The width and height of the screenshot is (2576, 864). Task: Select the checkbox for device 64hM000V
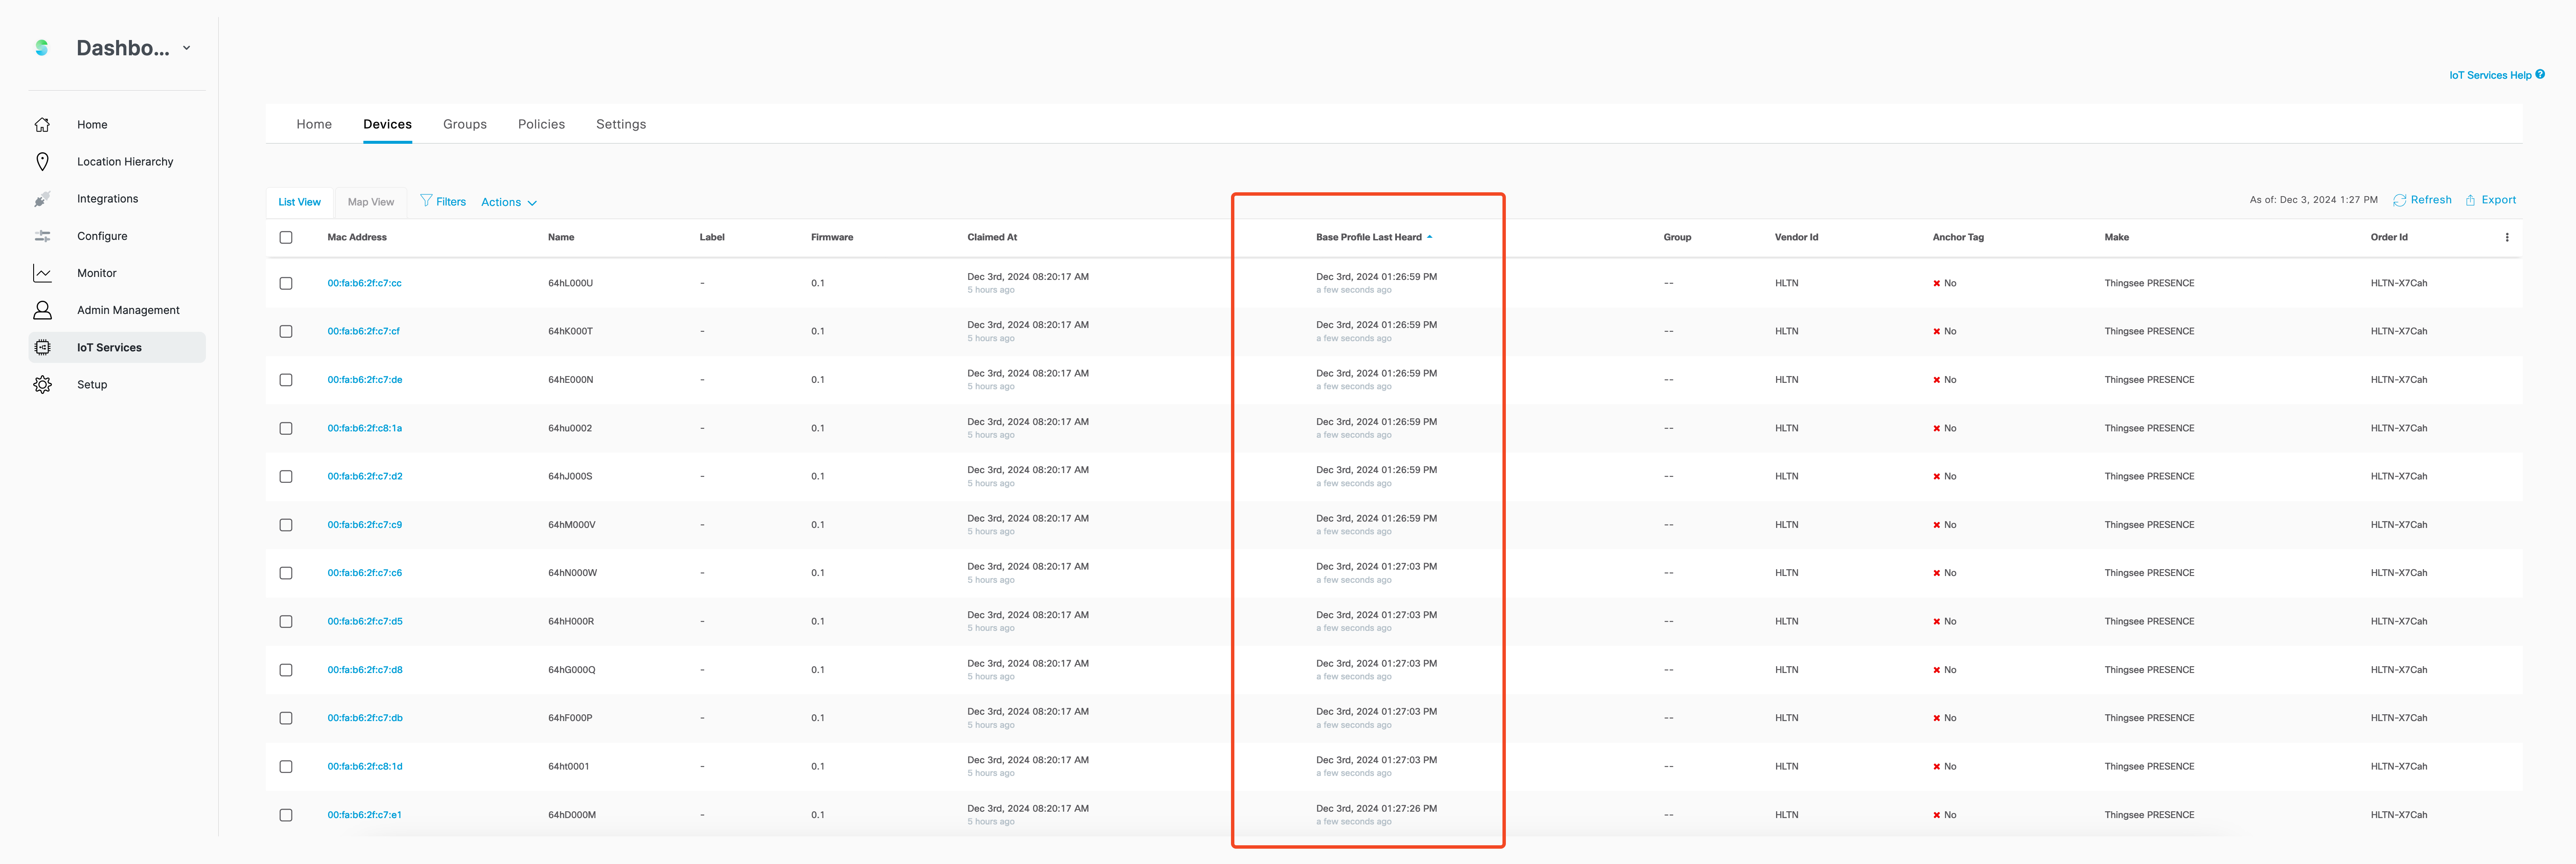tap(286, 525)
